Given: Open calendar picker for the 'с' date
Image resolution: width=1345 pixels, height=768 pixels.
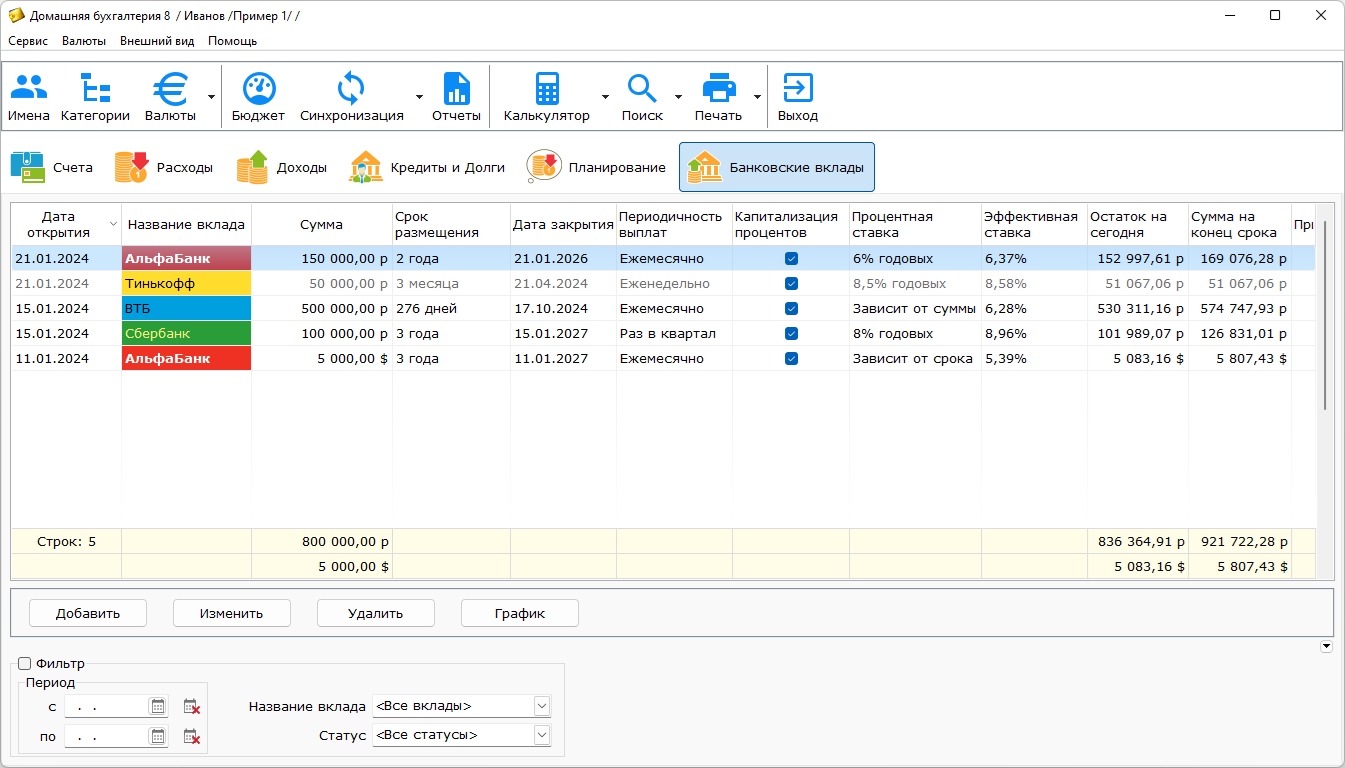Looking at the screenshot, I should click(157, 706).
